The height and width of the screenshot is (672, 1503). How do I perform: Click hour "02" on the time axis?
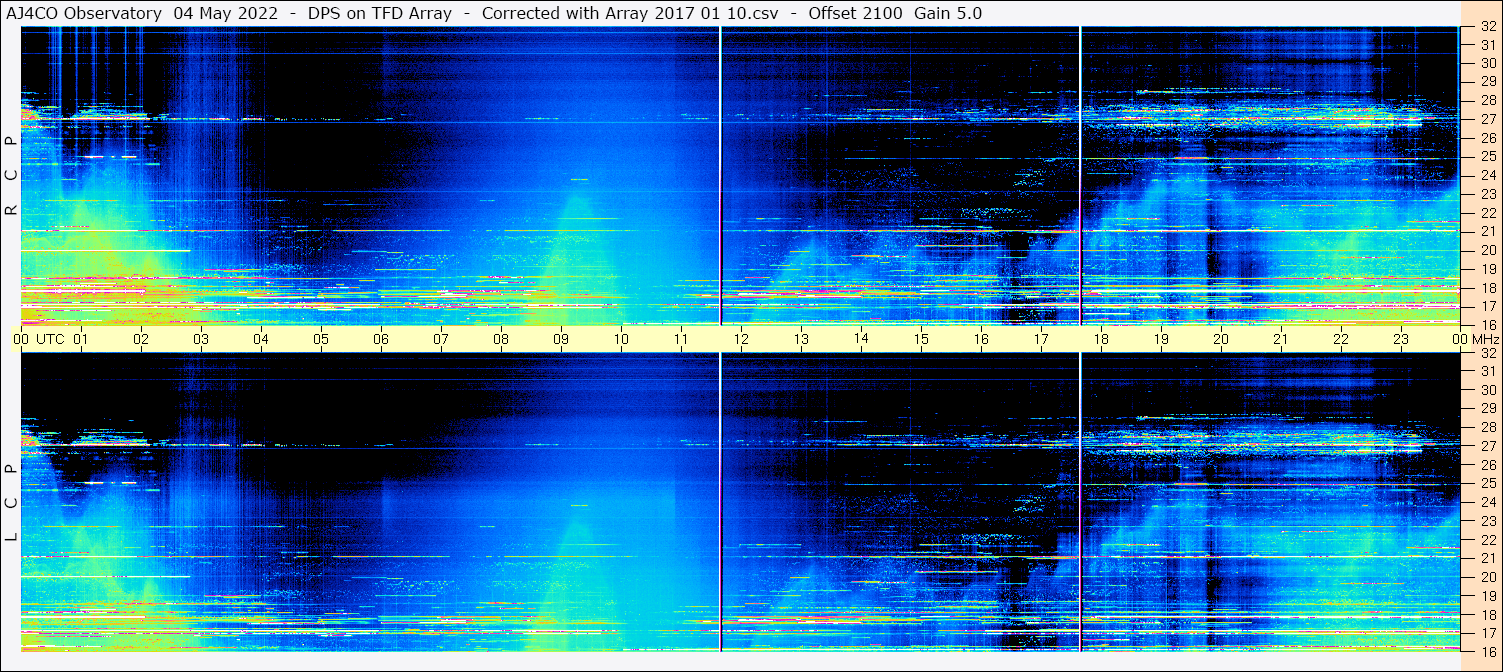[x=141, y=339]
